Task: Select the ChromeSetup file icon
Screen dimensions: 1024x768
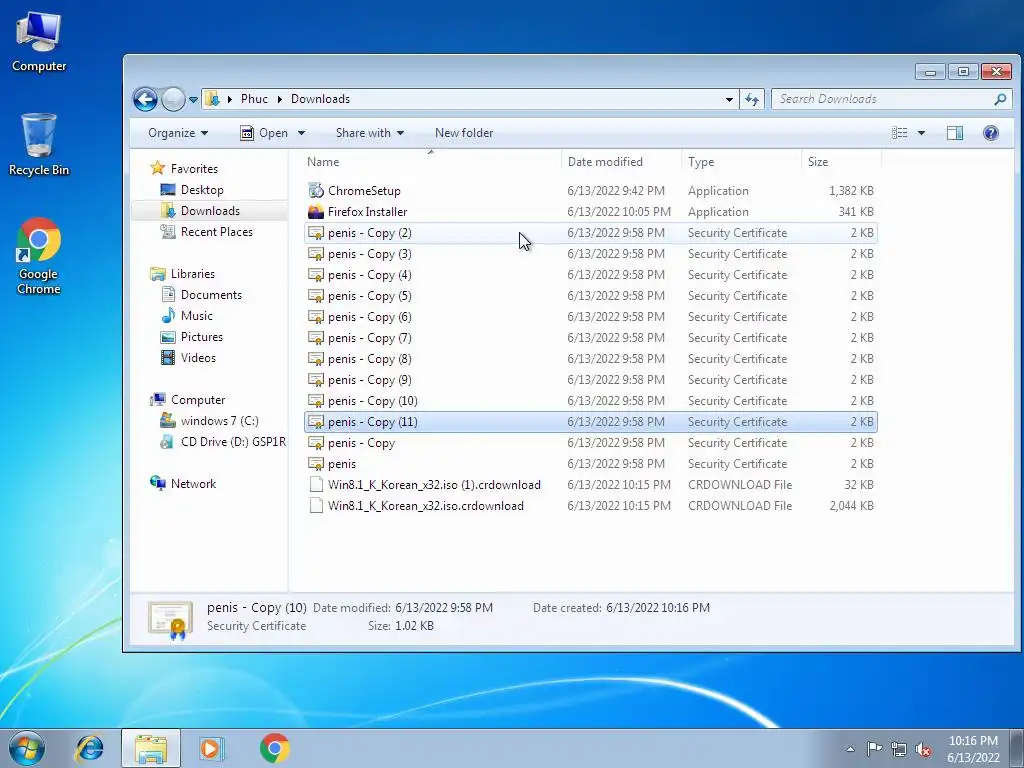Action: click(x=316, y=191)
